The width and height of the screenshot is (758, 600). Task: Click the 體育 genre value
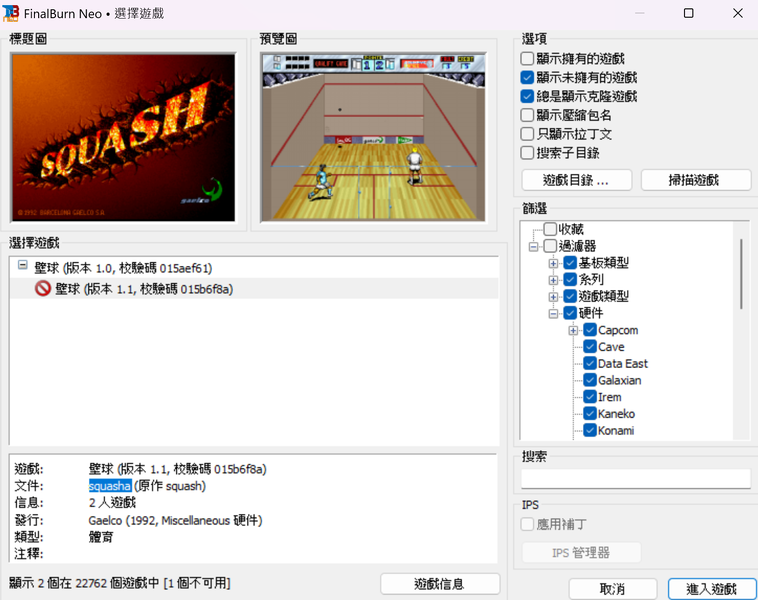point(101,537)
